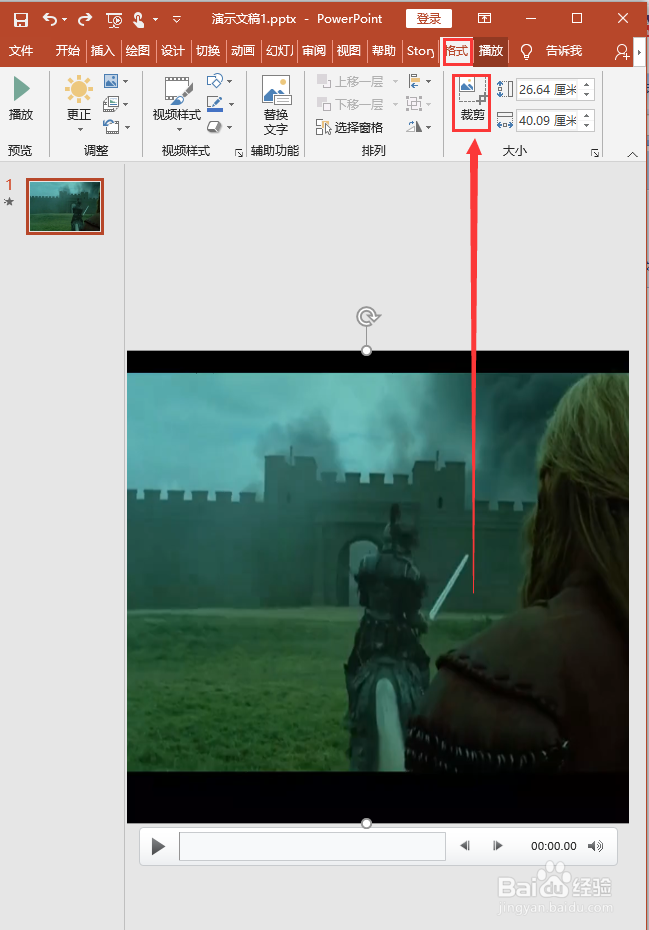Switch to the 动画 tab

[243, 51]
